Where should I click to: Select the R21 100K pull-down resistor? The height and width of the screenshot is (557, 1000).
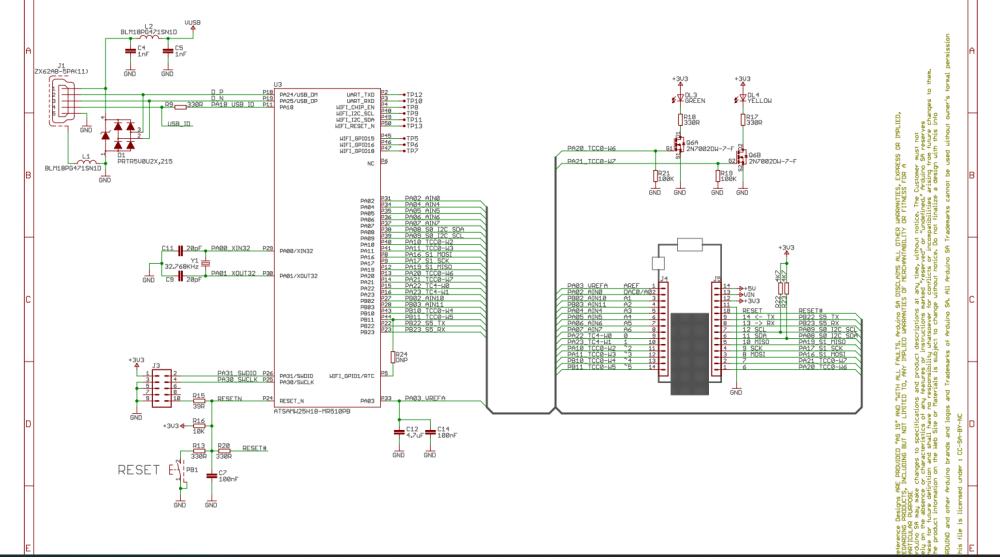pos(654,176)
